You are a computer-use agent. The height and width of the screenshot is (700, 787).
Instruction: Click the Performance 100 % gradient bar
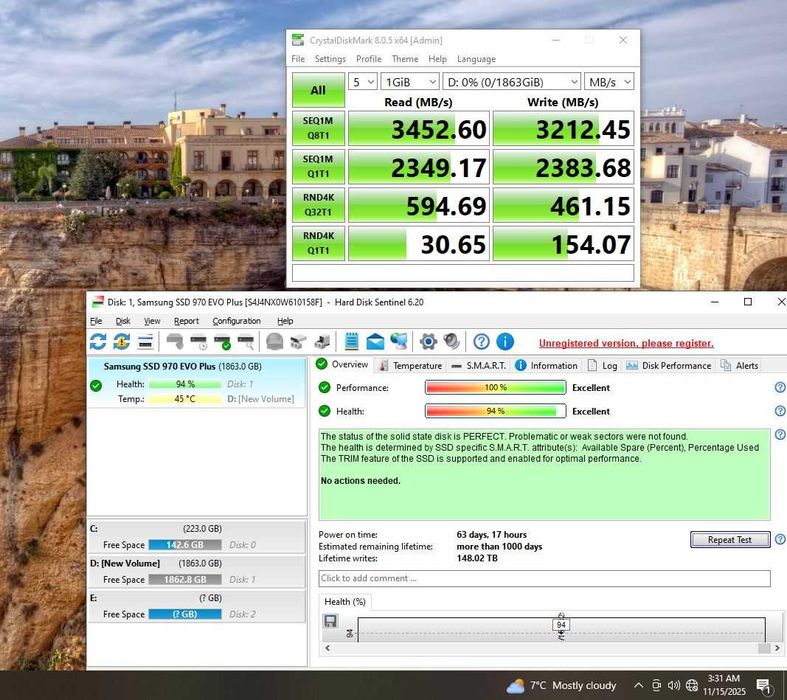495,387
